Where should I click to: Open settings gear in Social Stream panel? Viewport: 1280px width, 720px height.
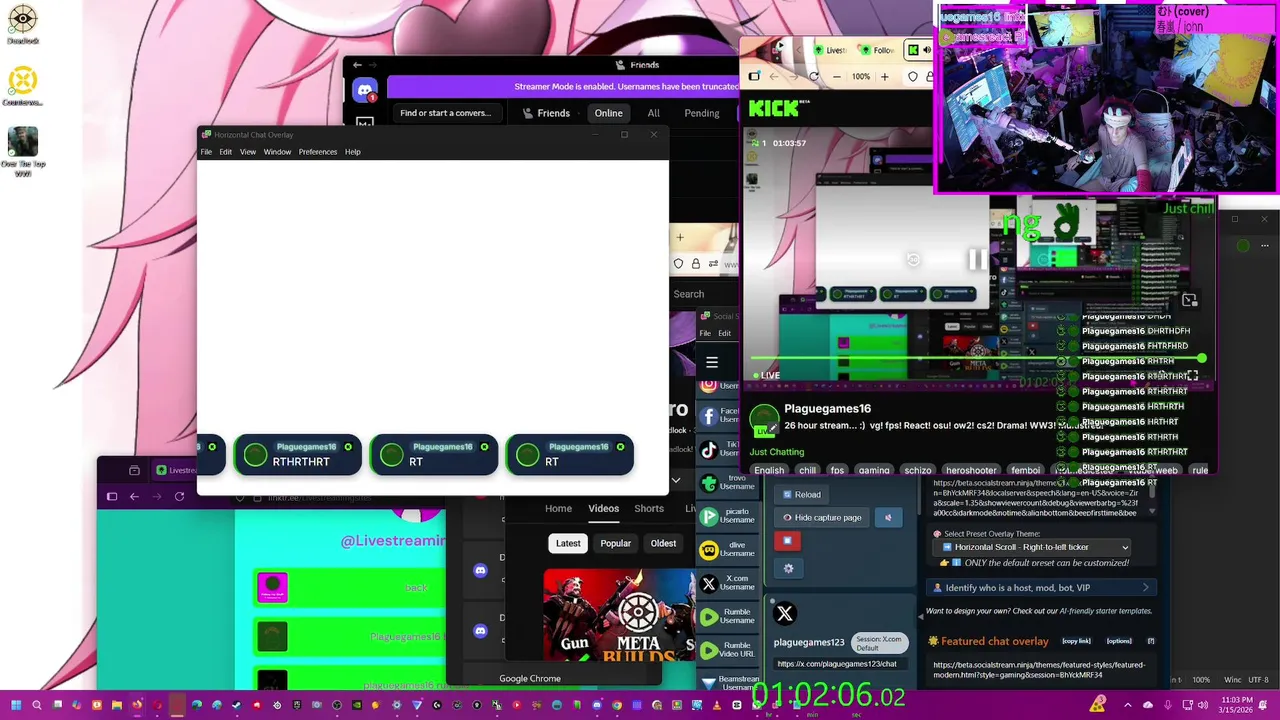pos(788,568)
